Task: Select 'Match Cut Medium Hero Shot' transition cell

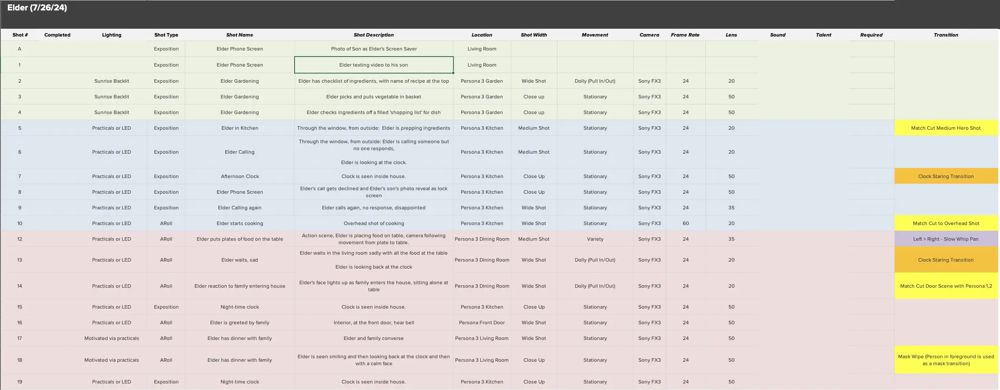Action: coord(946,128)
